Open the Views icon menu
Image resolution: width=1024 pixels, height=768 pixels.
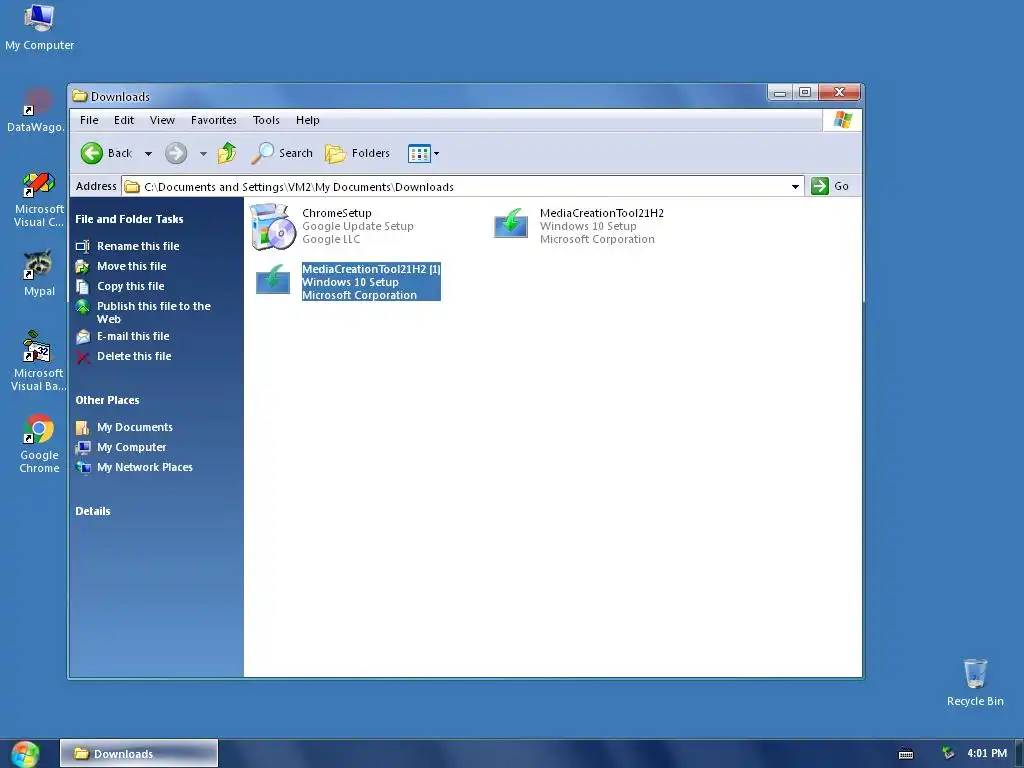[x=423, y=153]
